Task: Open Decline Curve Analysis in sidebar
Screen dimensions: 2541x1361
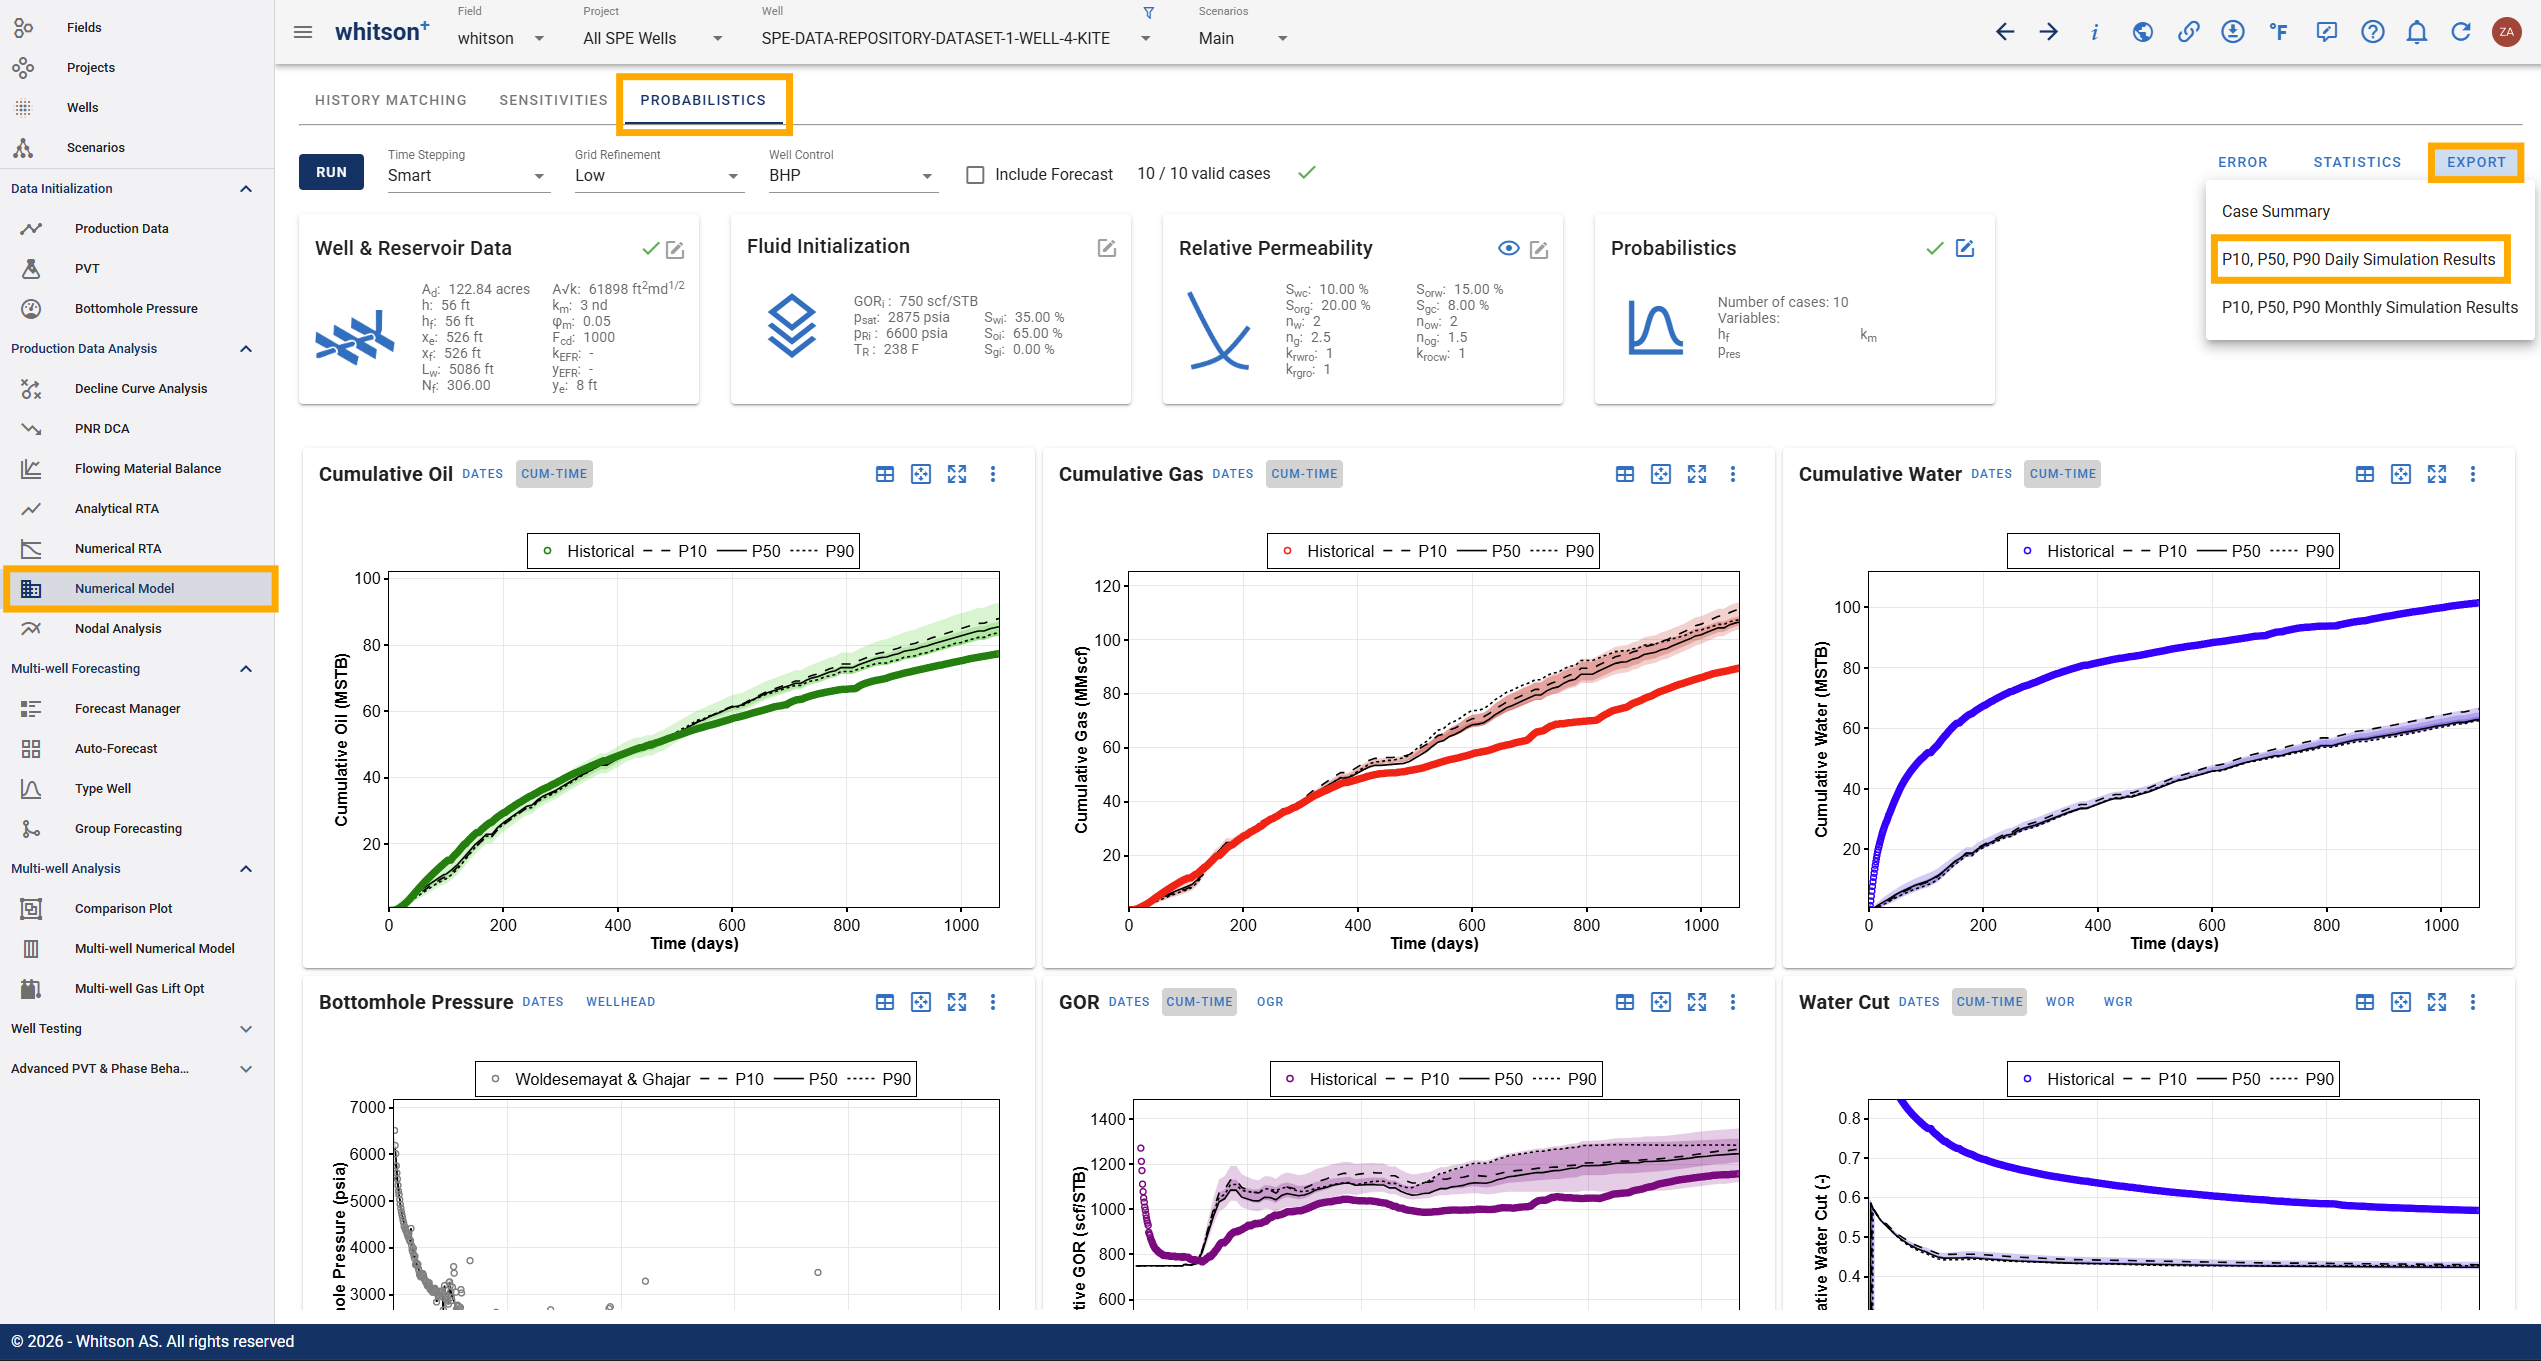Action: tap(139, 389)
